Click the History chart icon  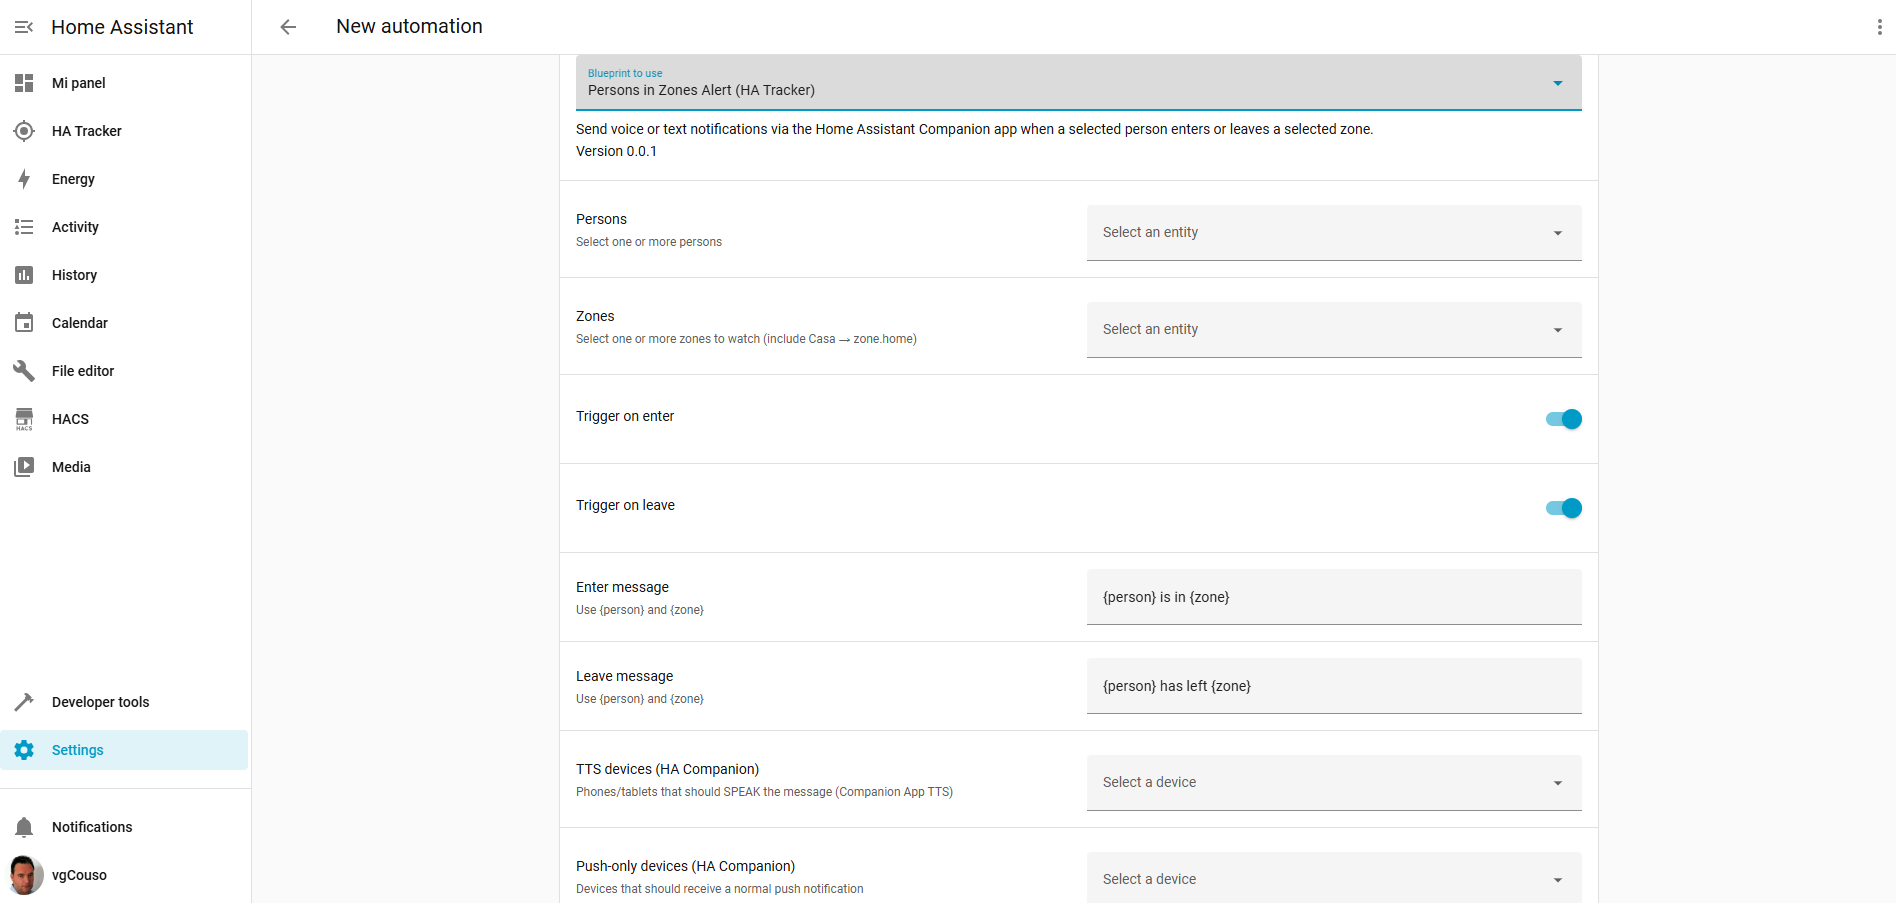click(x=24, y=275)
